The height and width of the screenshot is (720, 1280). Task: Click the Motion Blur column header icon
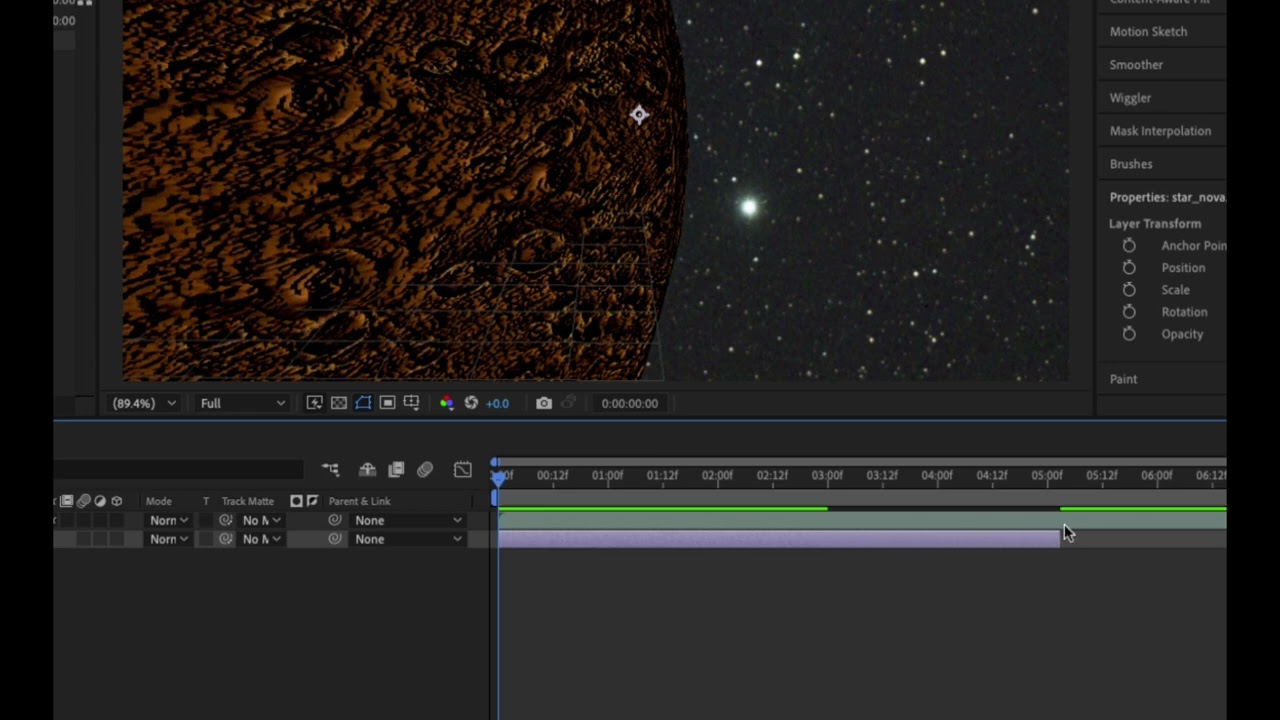pyautogui.click(x=84, y=501)
